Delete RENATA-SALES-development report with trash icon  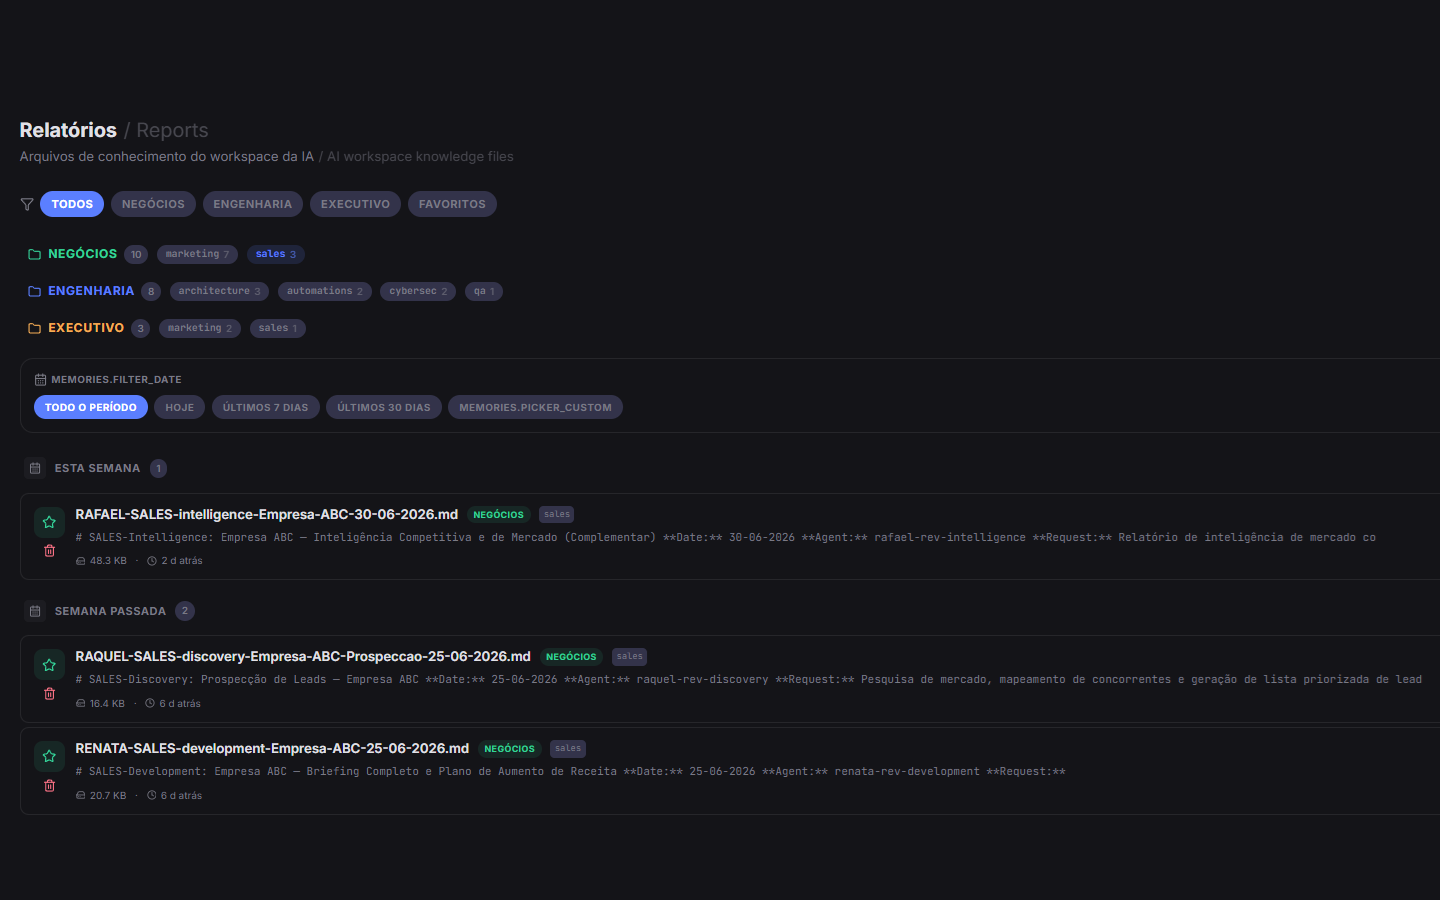point(49,786)
